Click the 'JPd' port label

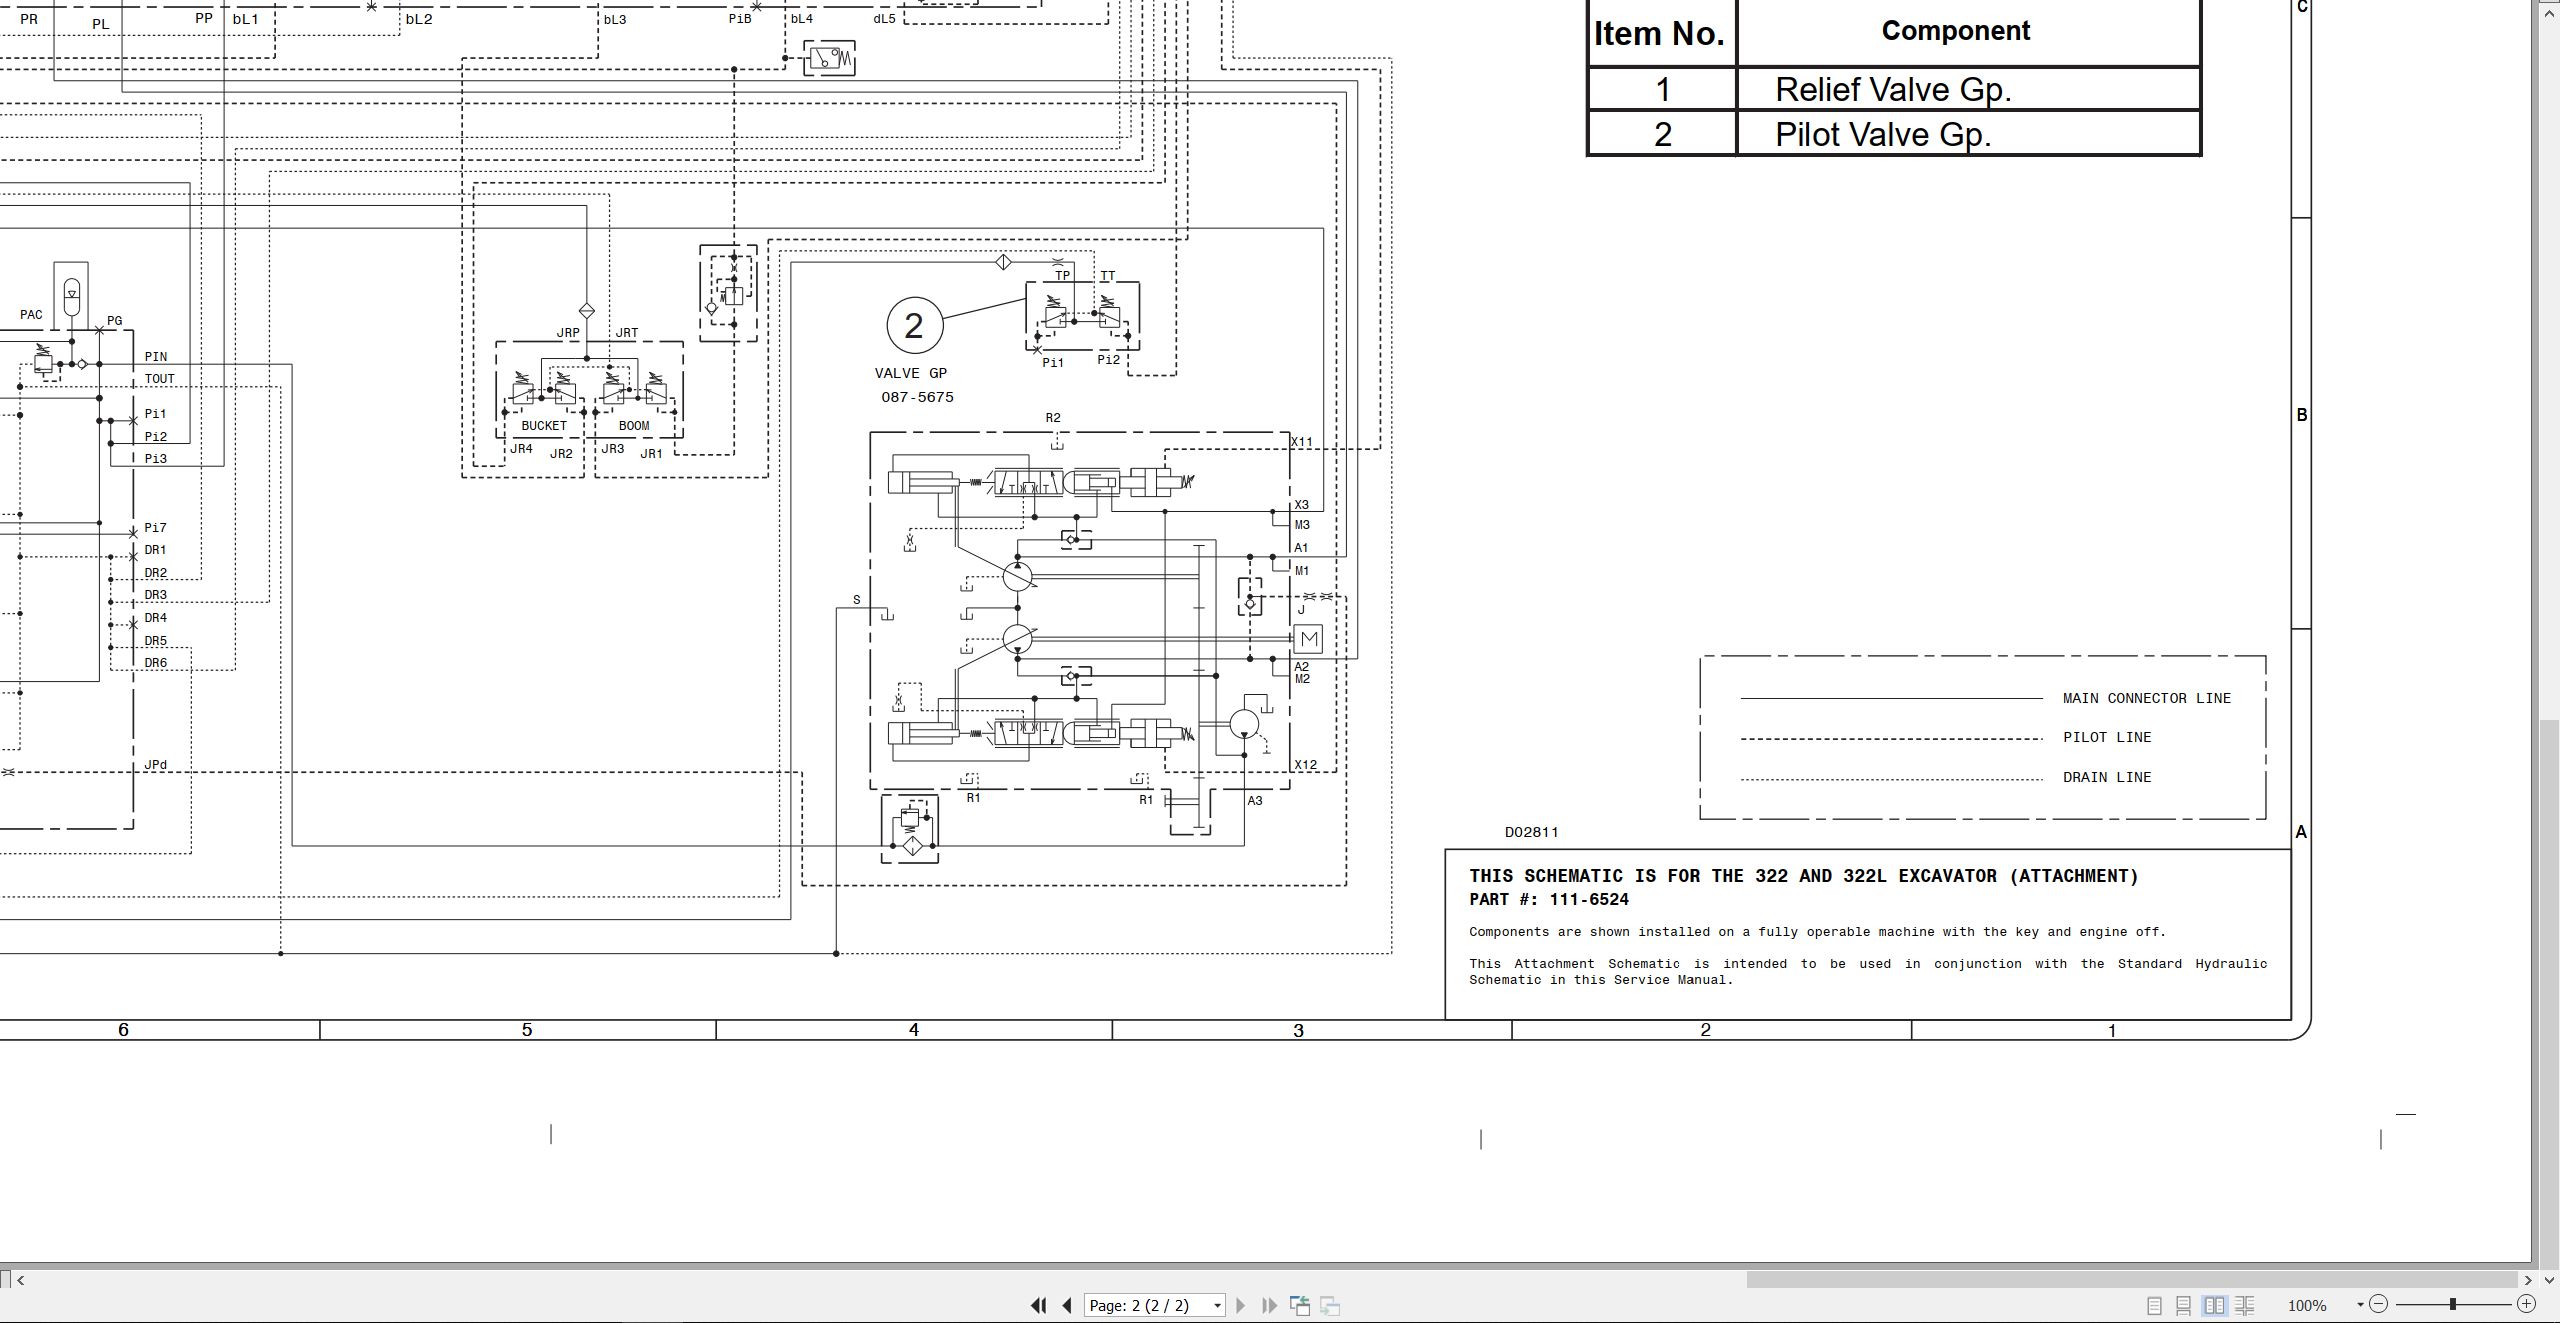point(155,765)
